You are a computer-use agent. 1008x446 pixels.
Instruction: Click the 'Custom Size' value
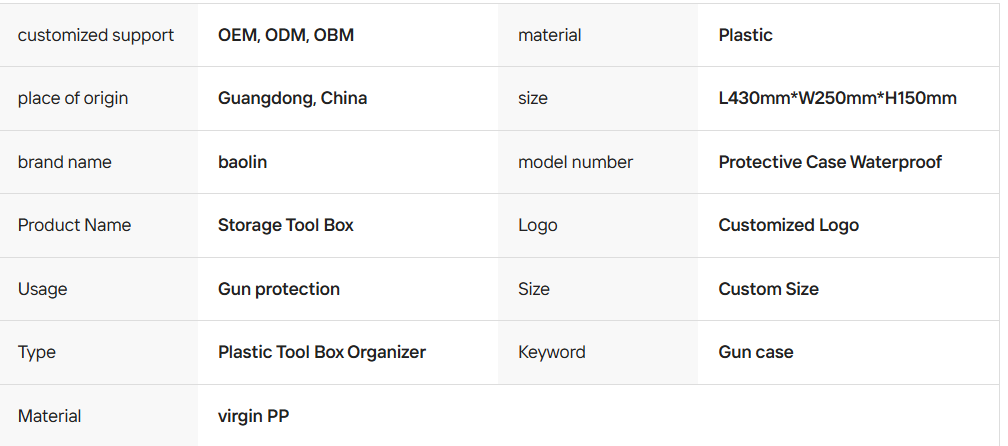point(769,289)
